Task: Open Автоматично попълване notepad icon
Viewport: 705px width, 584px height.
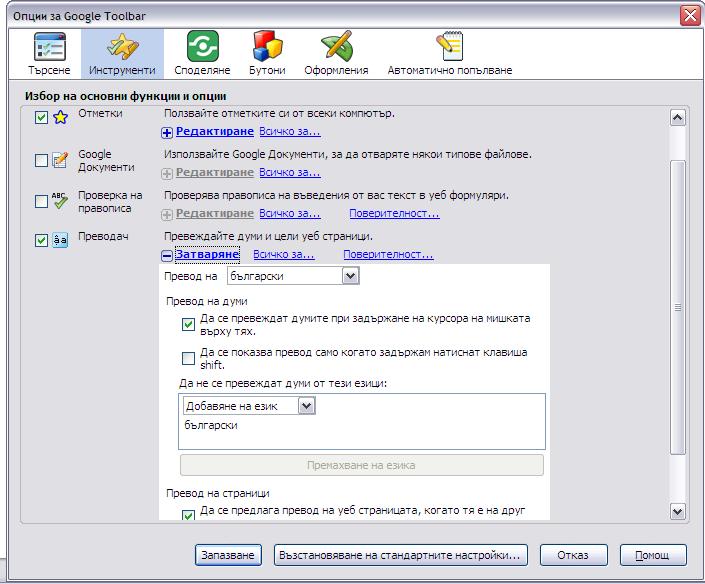Action: point(450,46)
